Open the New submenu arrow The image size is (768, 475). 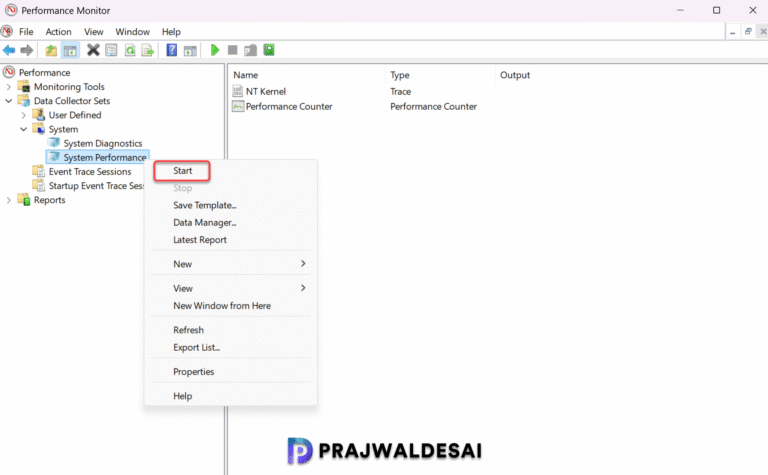(x=303, y=263)
